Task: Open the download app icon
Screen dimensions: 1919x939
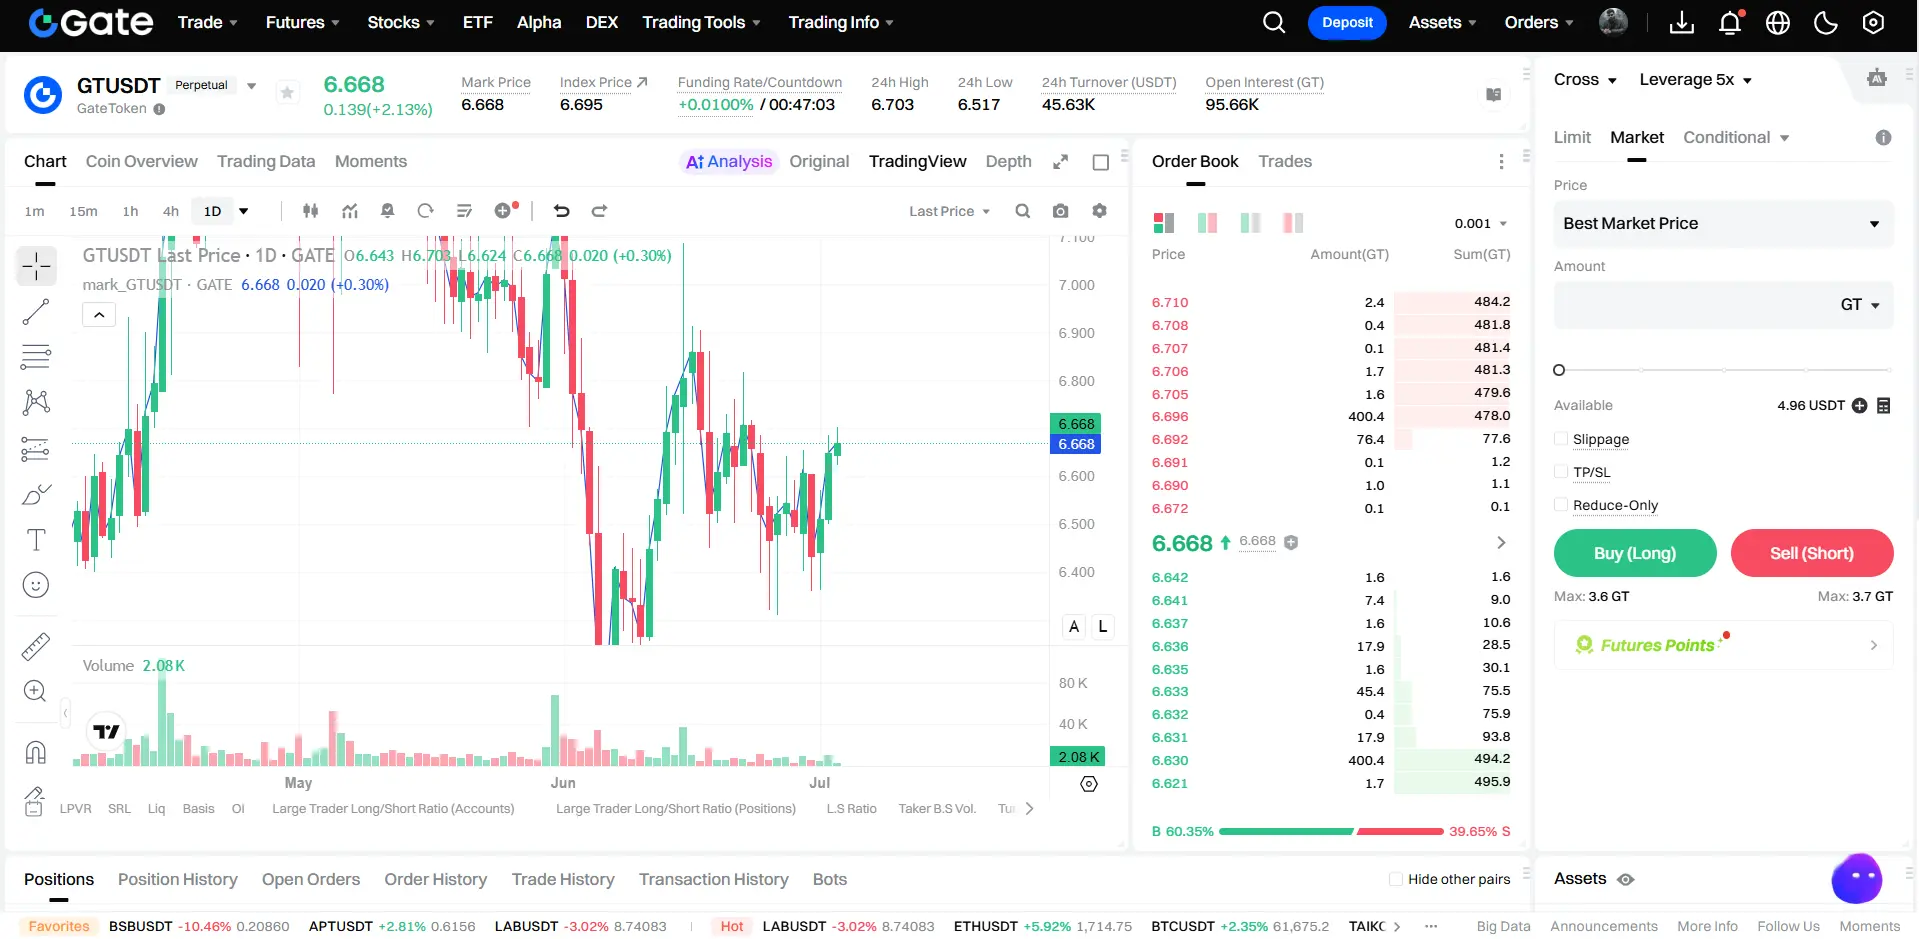Action: tap(1682, 22)
